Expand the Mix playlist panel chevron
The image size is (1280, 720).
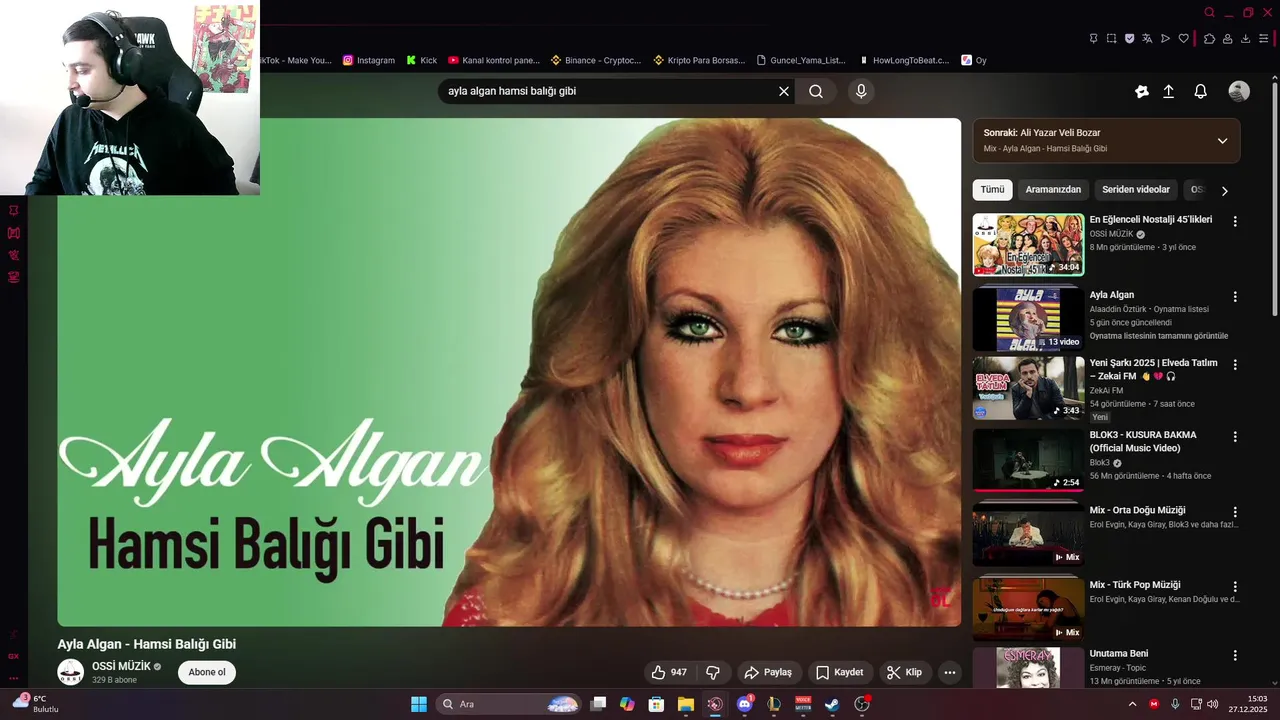1222,141
